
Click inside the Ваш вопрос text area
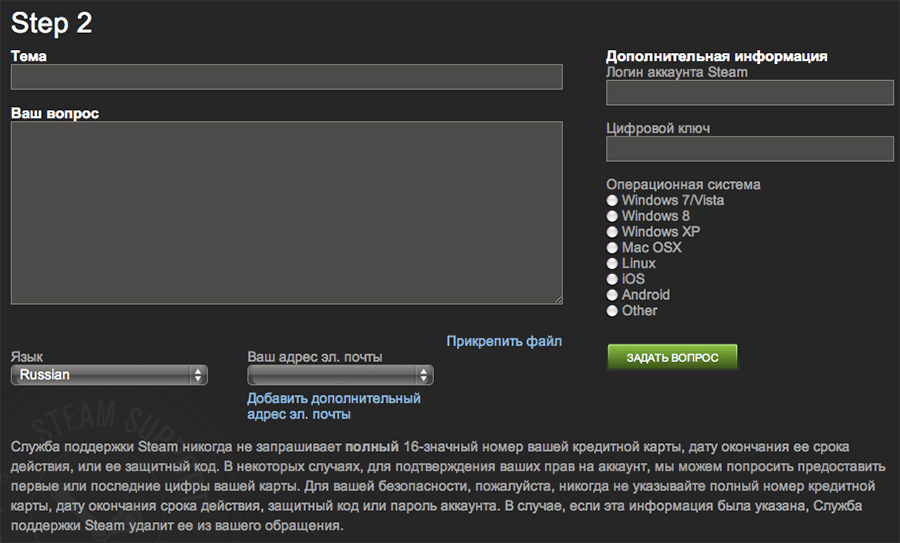point(286,212)
